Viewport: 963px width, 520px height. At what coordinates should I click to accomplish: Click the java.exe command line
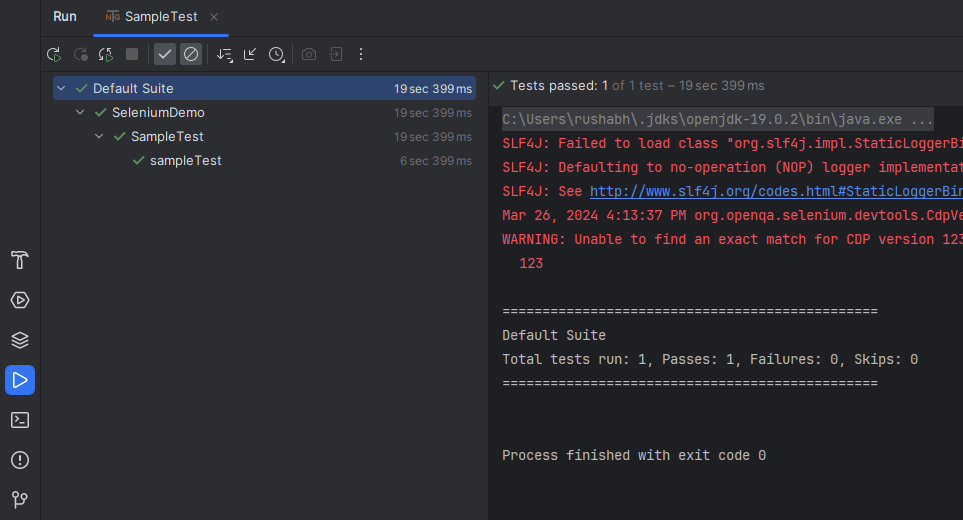pos(717,119)
